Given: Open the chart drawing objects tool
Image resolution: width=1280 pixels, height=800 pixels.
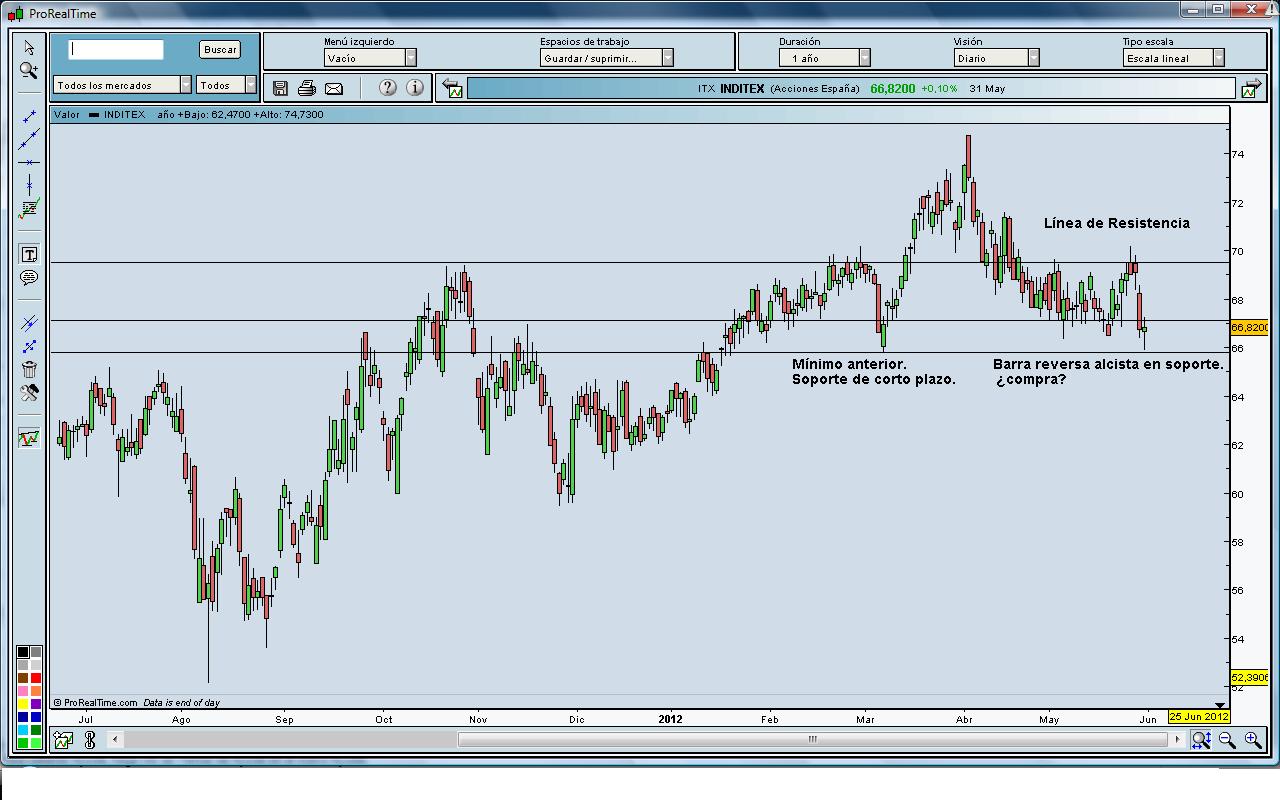Looking at the screenshot, I should [x=29, y=209].
